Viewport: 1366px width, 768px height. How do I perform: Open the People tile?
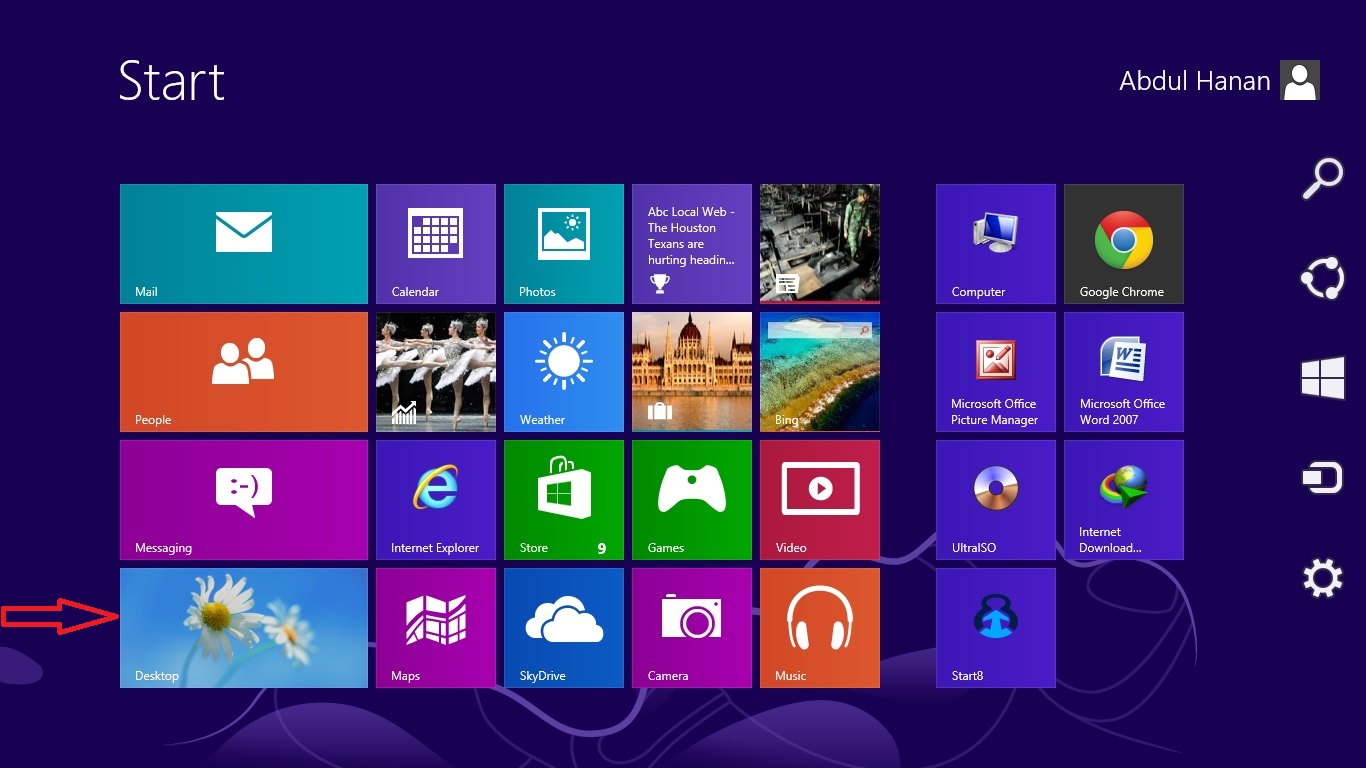(x=244, y=372)
